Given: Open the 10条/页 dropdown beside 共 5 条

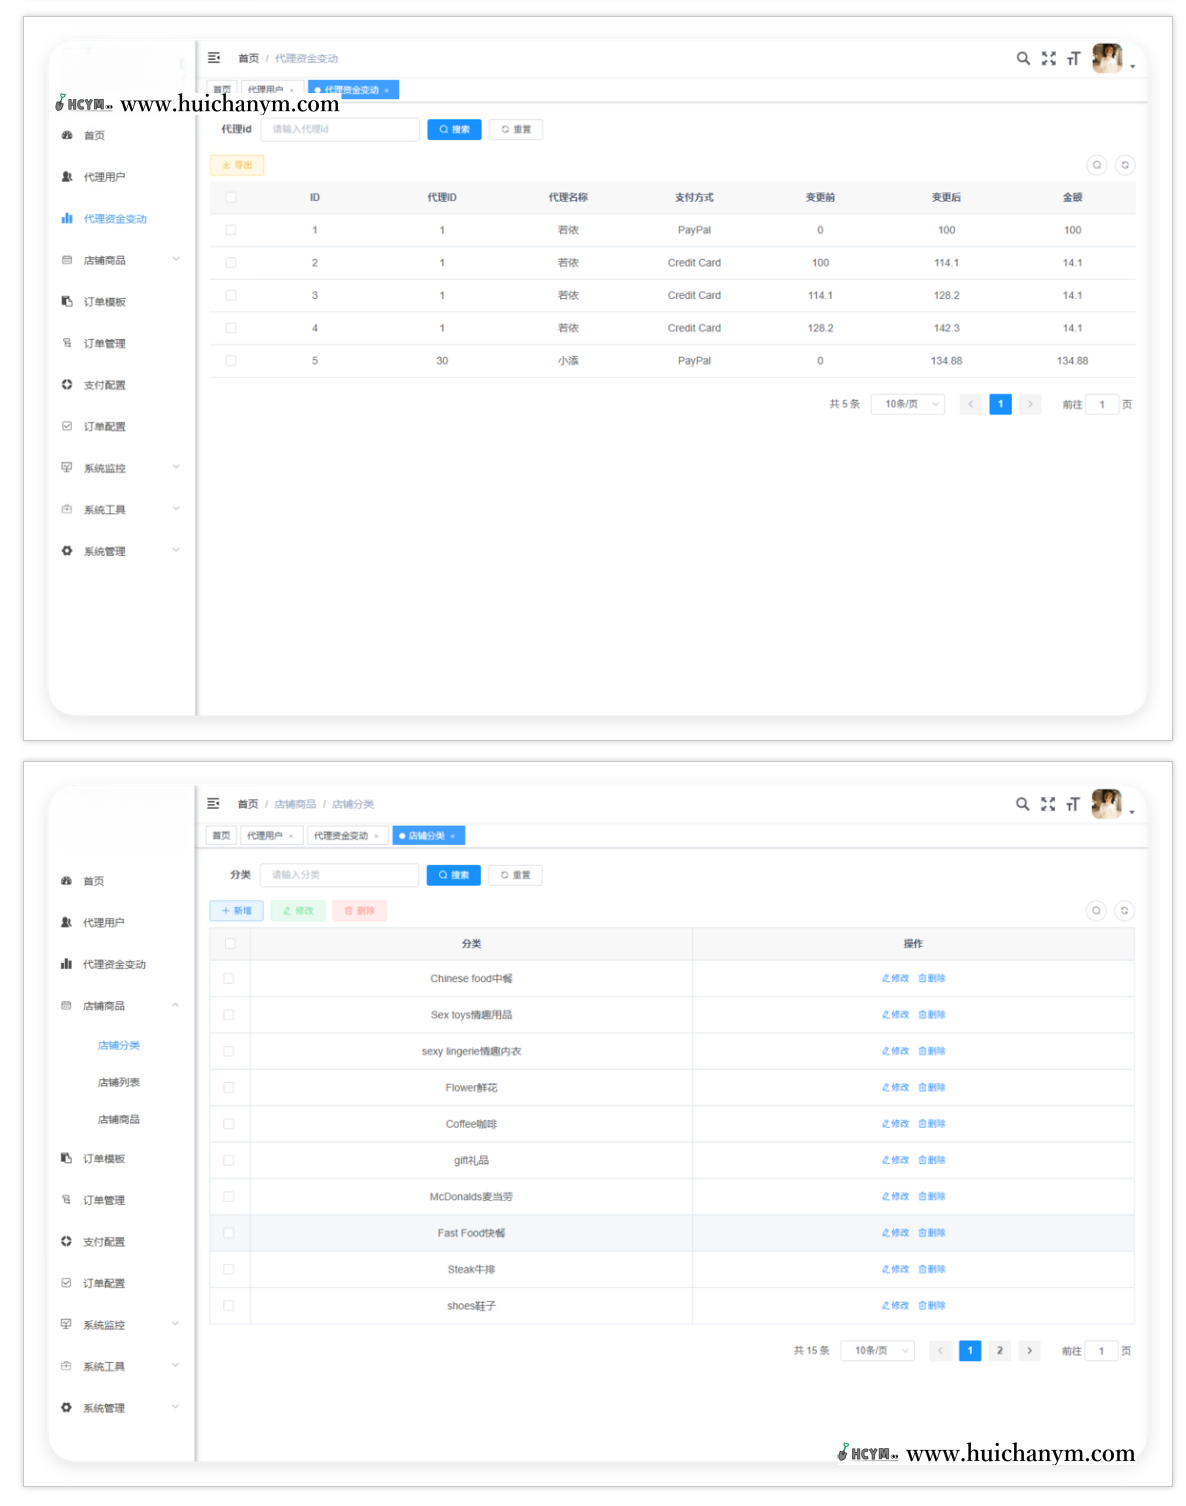Looking at the screenshot, I should click(908, 405).
